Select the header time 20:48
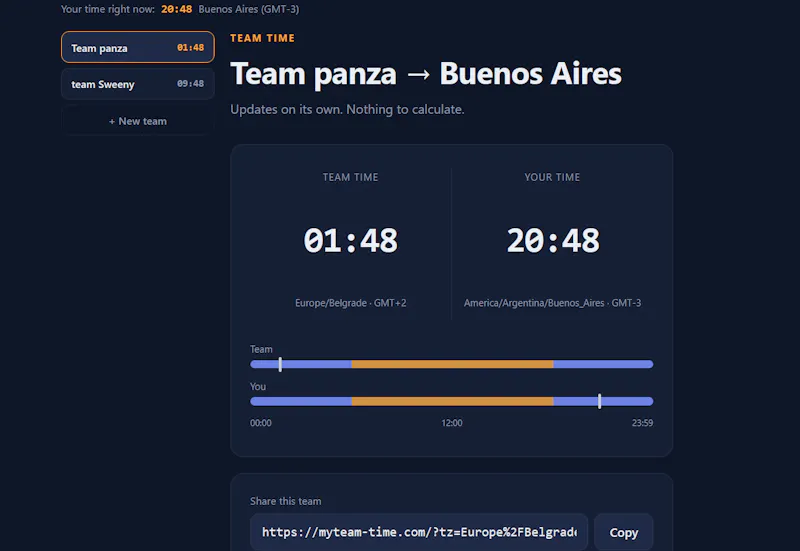The image size is (800, 551). (x=177, y=9)
